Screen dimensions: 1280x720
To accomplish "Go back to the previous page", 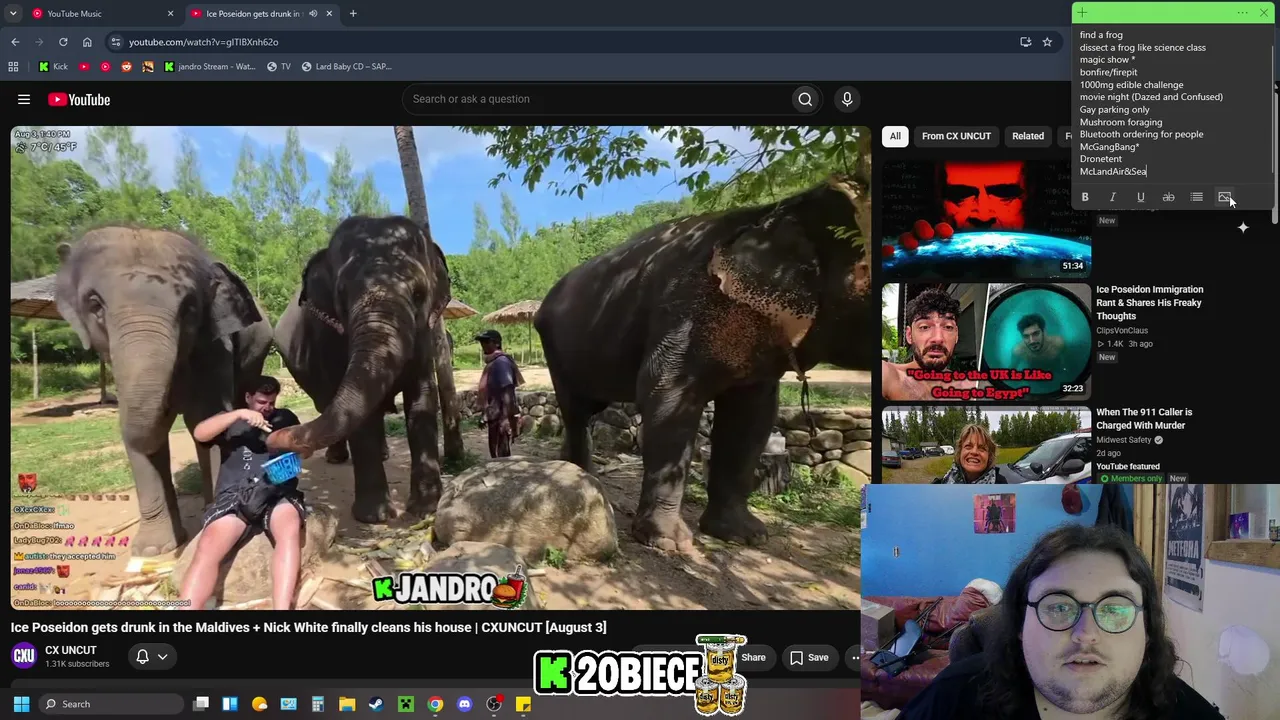I will 15,42.
